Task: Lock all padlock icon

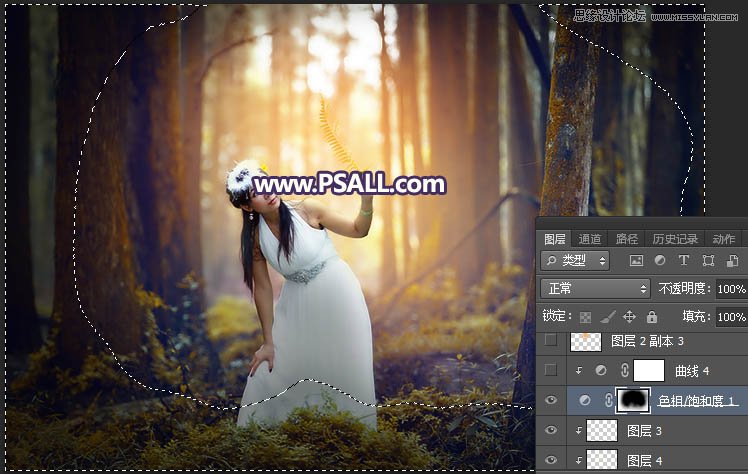Action: point(652,317)
